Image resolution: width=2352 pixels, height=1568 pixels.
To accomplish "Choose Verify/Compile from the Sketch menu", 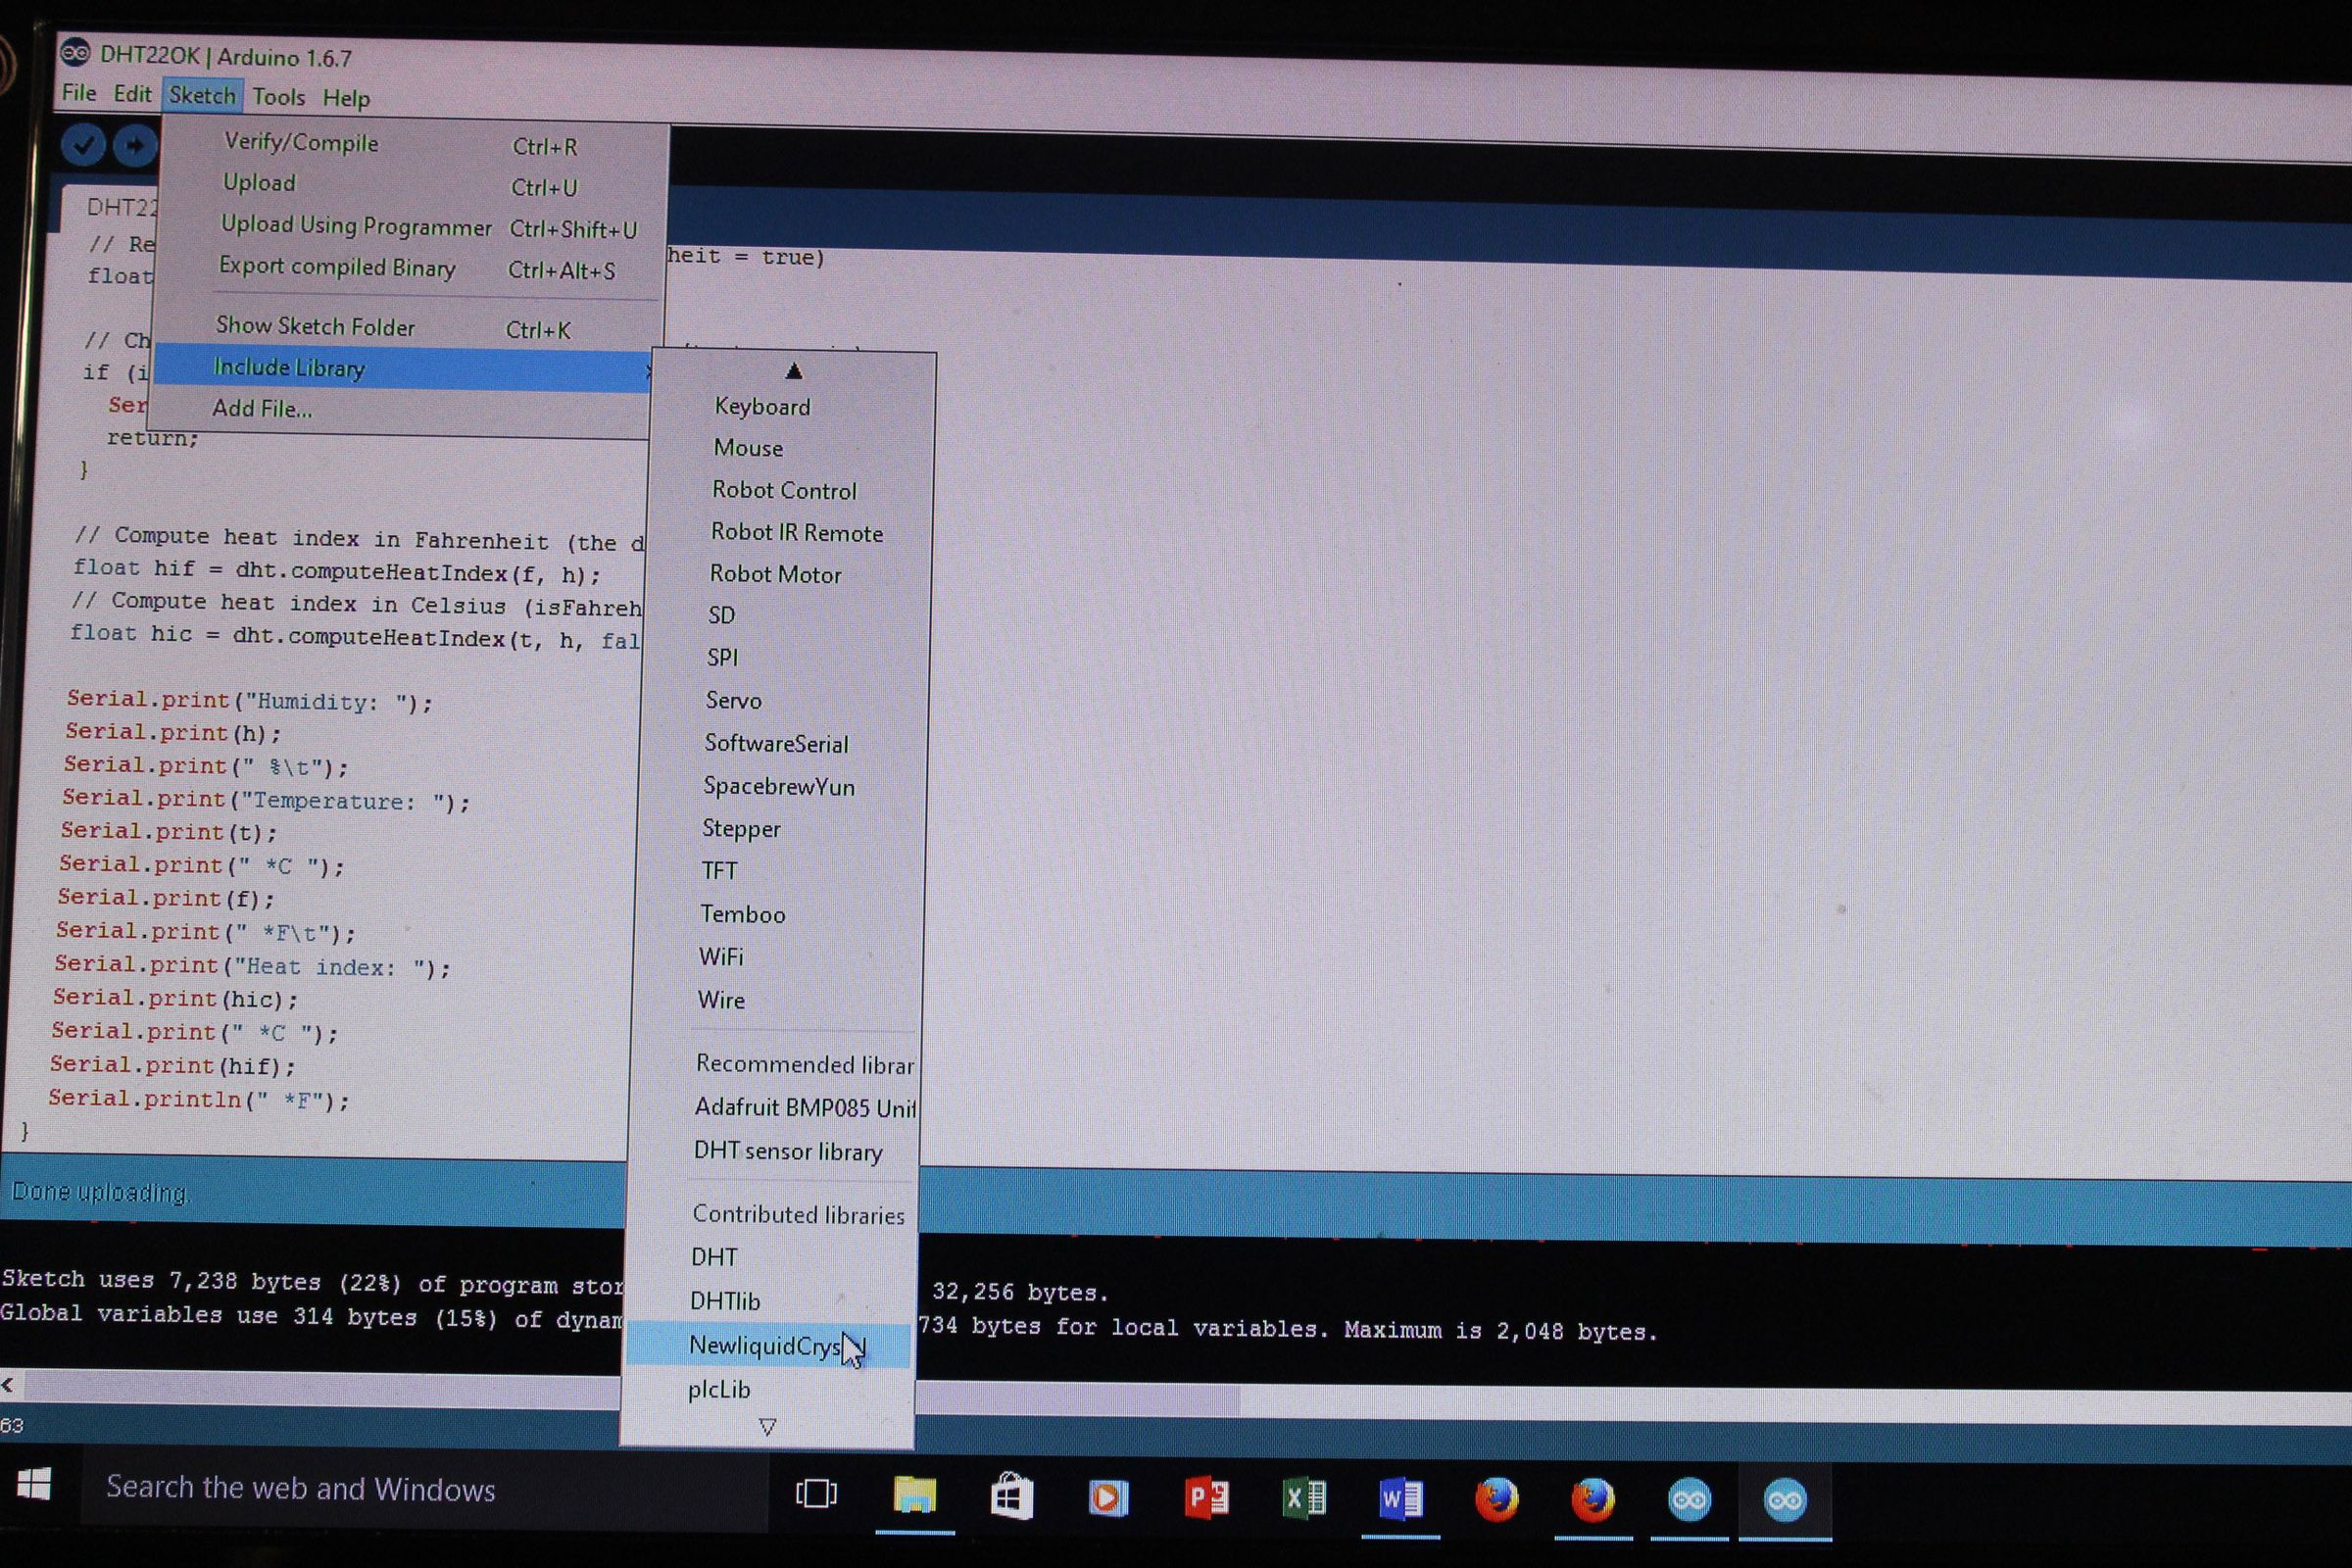I will [301, 142].
